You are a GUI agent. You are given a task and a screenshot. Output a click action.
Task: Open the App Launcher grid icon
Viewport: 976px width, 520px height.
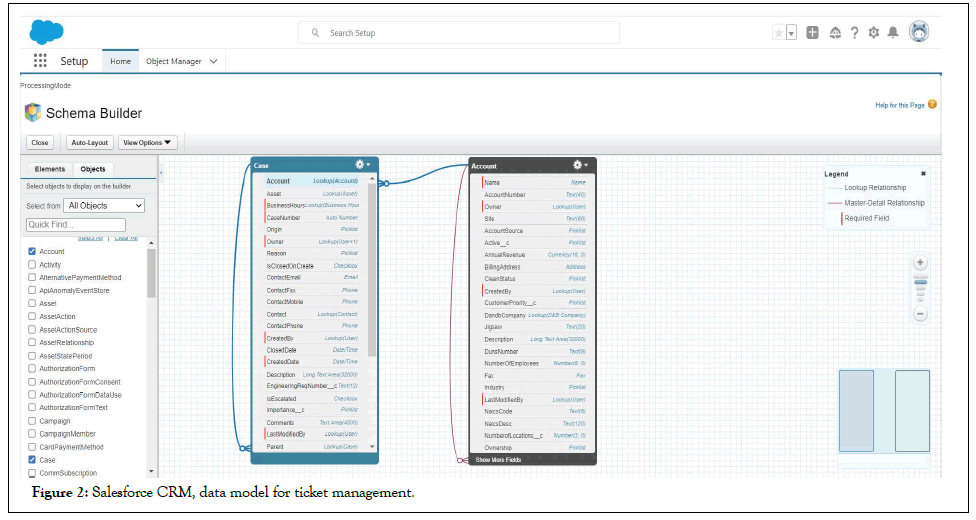(x=41, y=61)
